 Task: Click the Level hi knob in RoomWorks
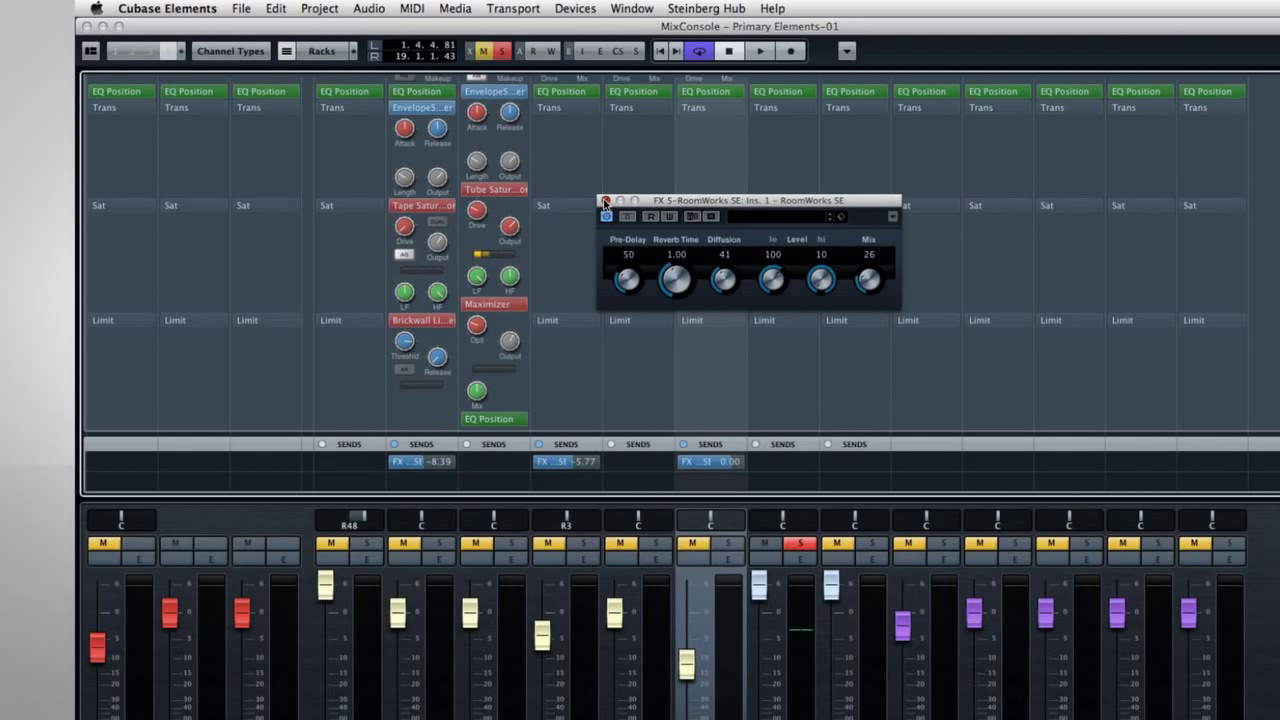pos(821,280)
